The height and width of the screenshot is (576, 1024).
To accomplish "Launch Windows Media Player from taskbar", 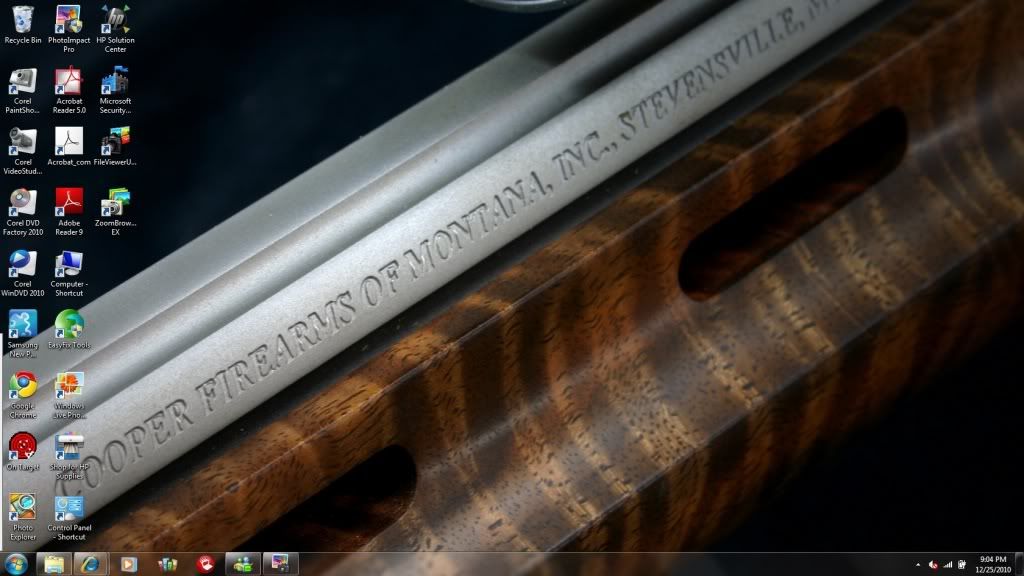I will tap(128, 564).
